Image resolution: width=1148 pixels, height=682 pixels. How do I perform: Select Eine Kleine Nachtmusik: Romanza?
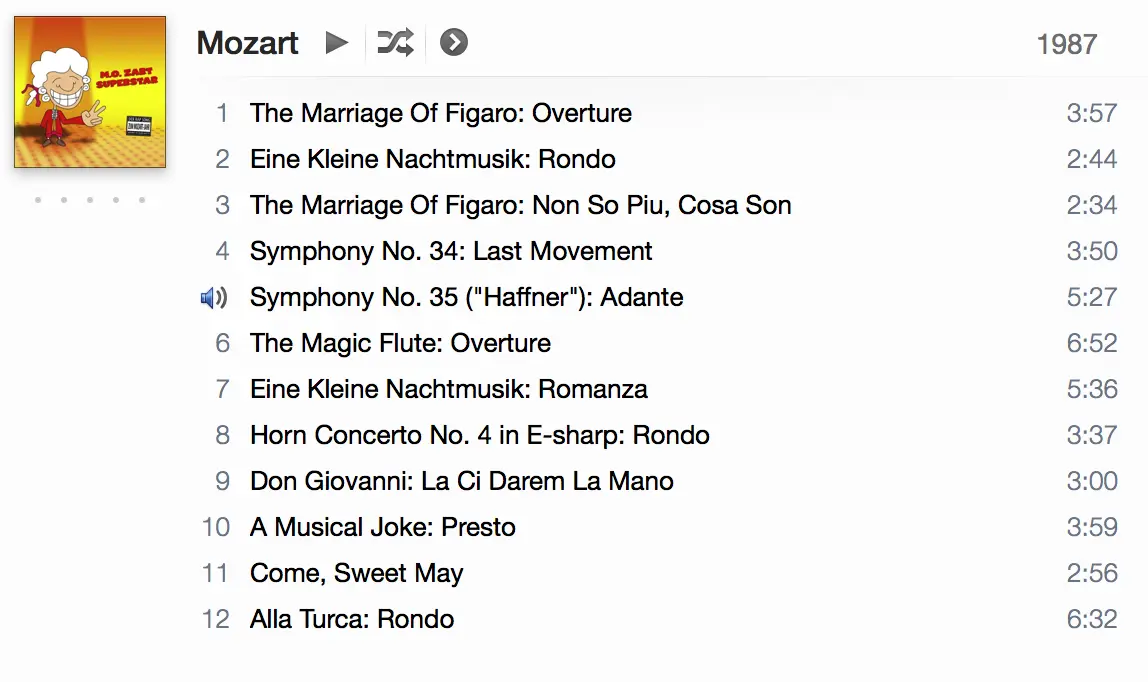(448, 389)
